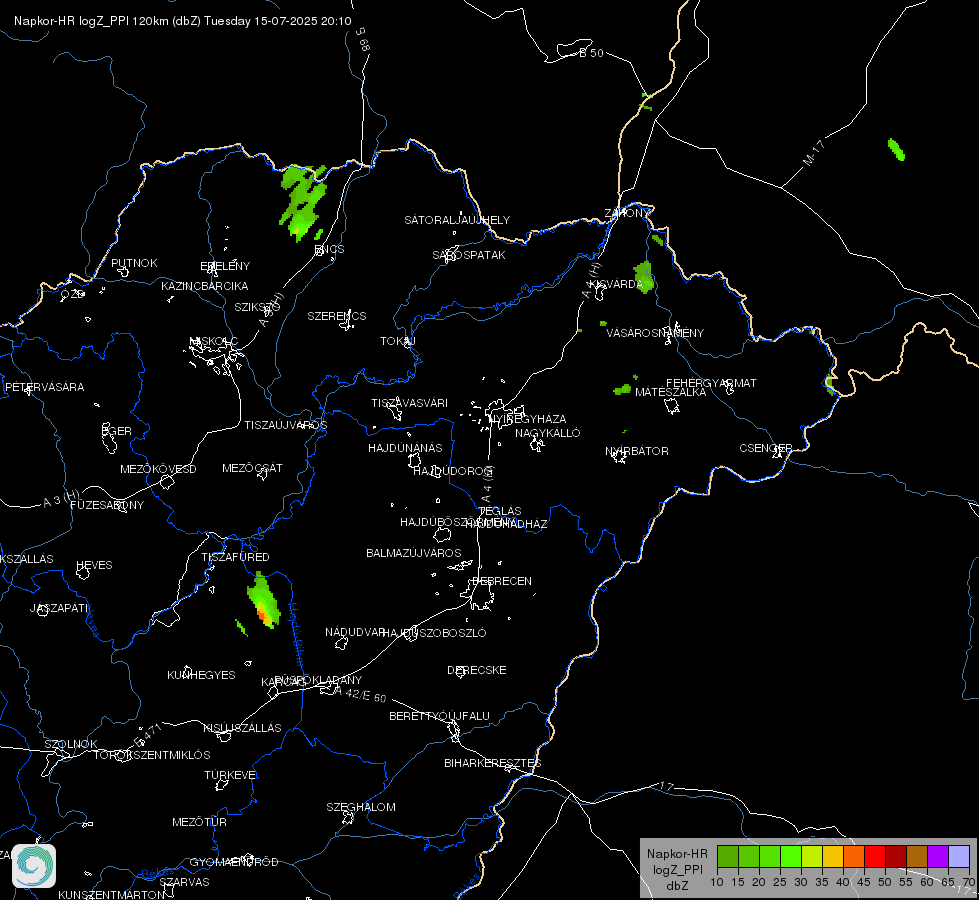Click the TISZAÚJVÁROS label
Viewport: 979px width, 900px height.
[285, 425]
